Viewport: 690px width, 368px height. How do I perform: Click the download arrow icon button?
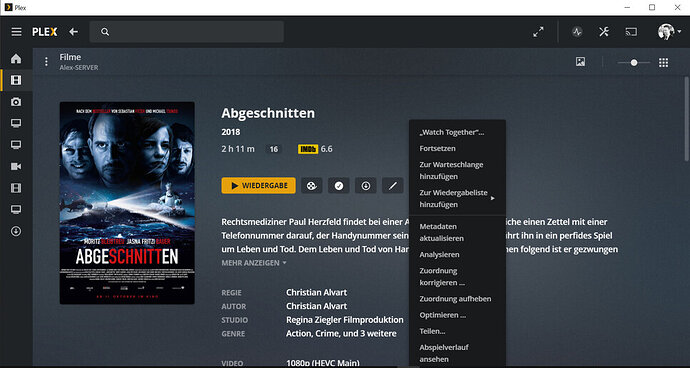point(366,186)
